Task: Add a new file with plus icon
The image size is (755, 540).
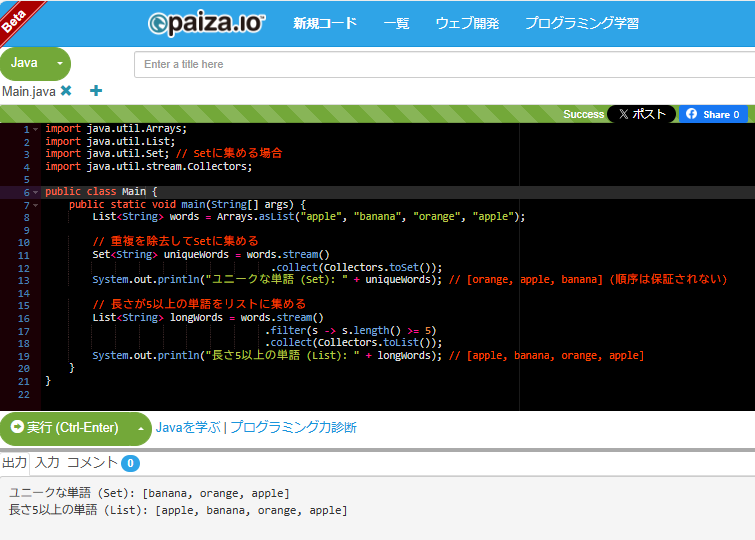Action: [x=96, y=91]
